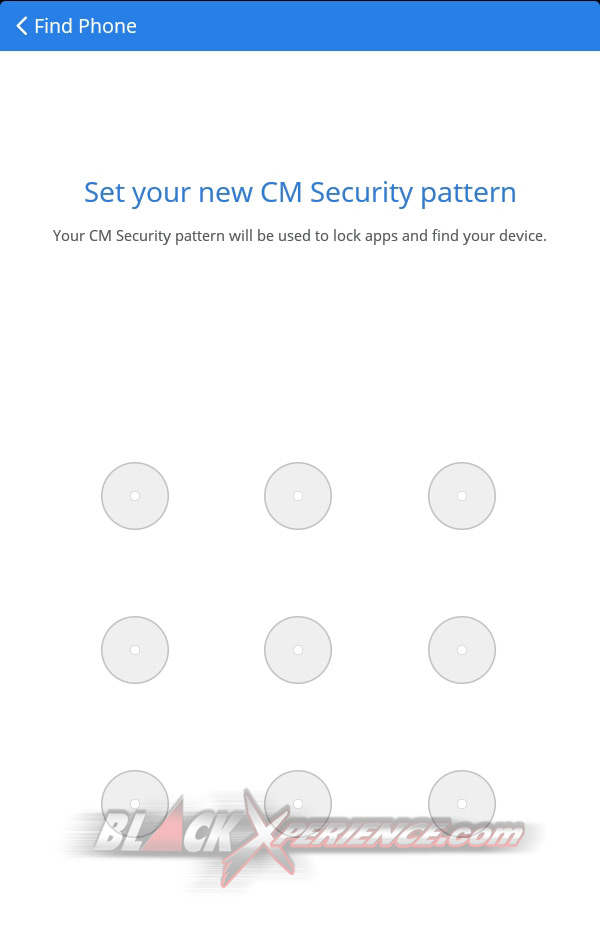Open the Find Phone header label
Screen dimensions: 600x950
pyautogui.click(x=84, y=26)
